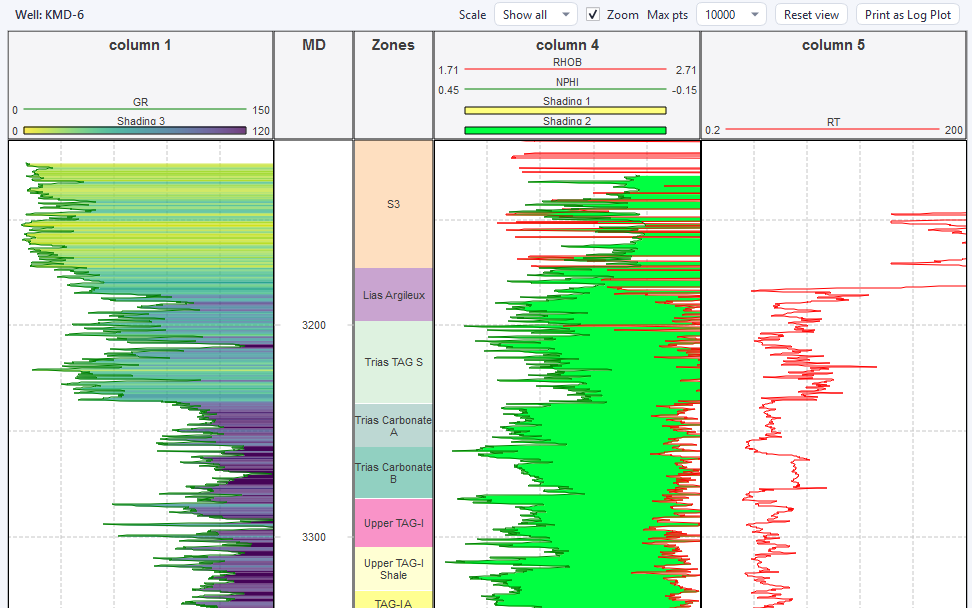Open the Max pts 10000 dropdown
Screen dimensions: 972x608
tap(731, 14)
